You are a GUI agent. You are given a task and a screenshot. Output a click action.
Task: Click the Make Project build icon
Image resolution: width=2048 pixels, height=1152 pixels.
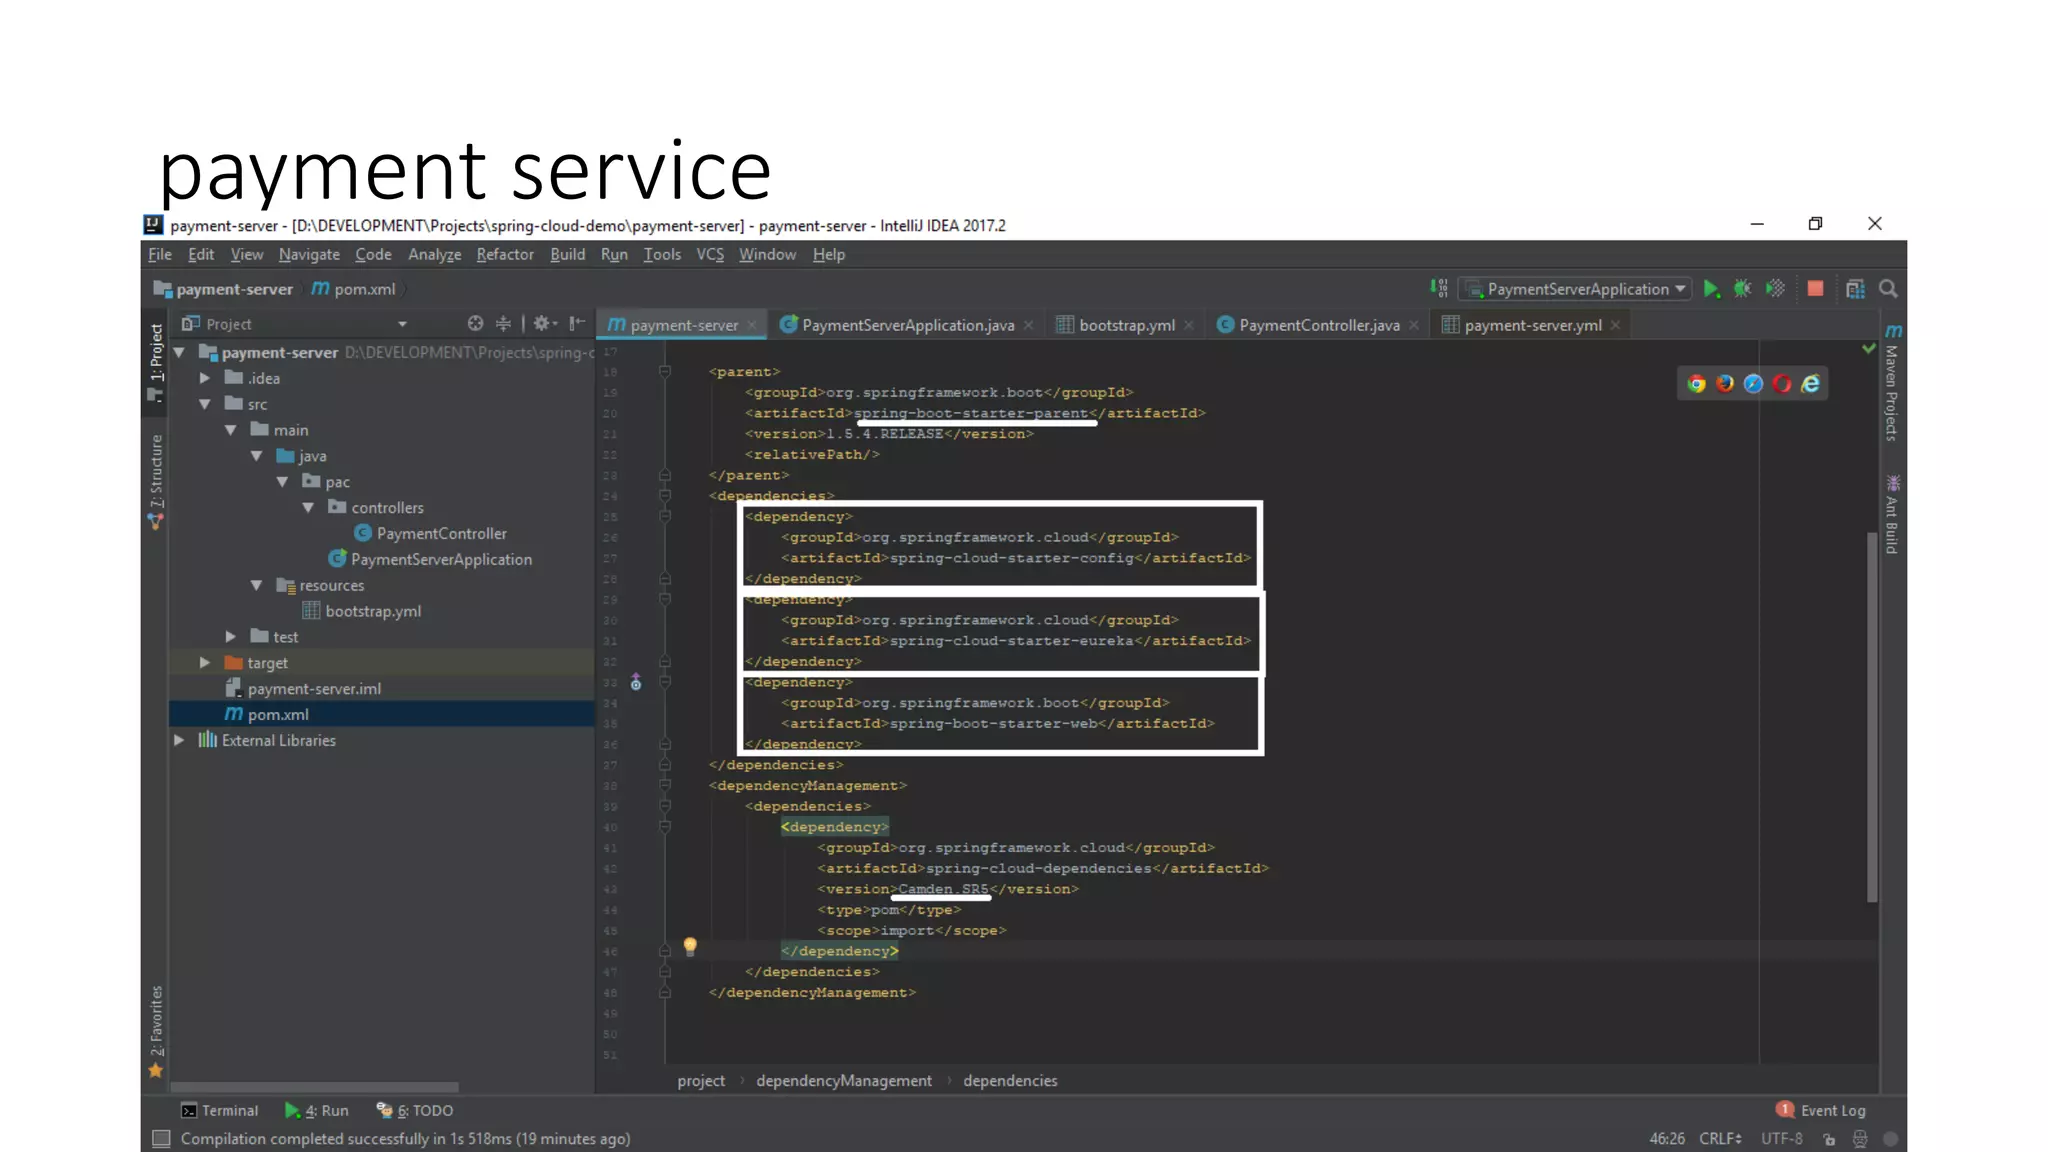point(1439,289)
